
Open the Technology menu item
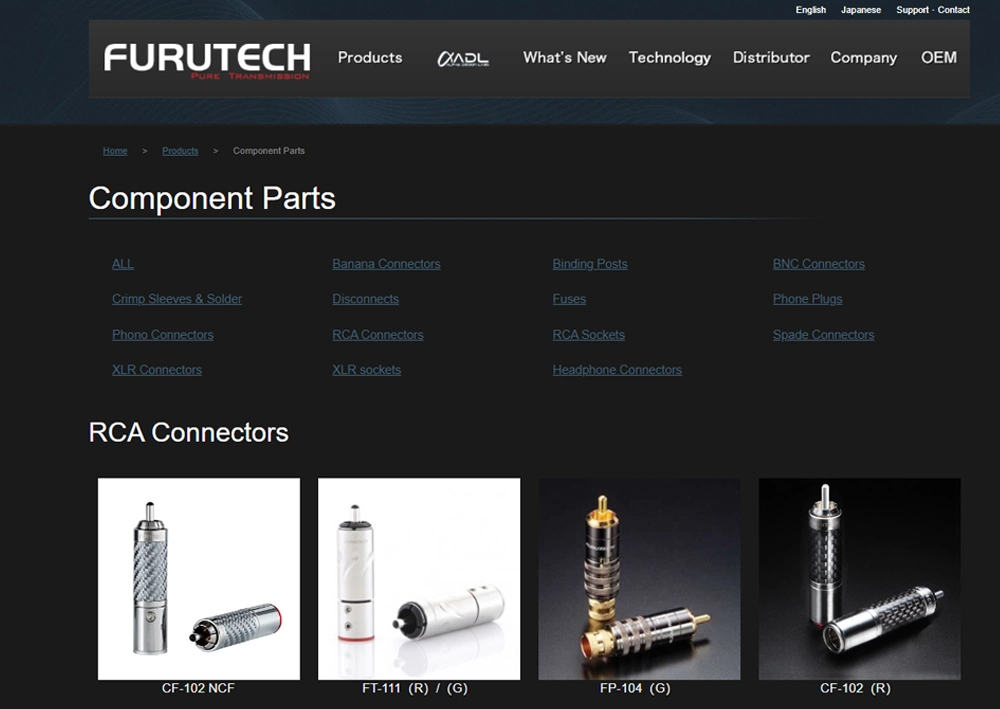pyautogui.click(x=670, y=58)
